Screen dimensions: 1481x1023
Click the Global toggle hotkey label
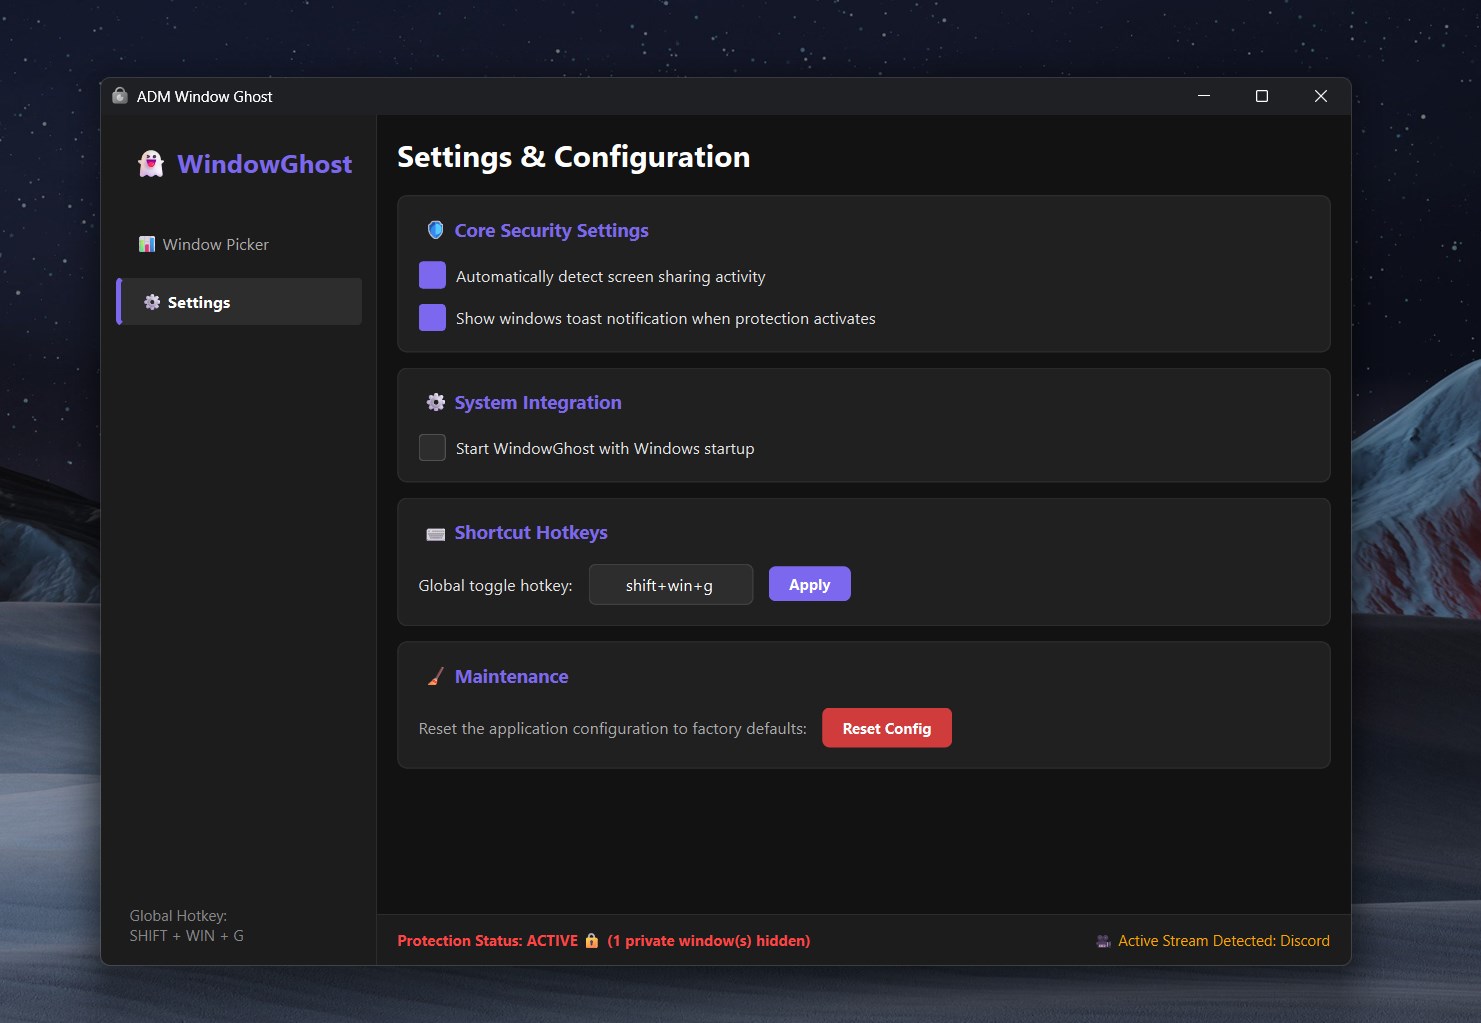tap(496, 586)
